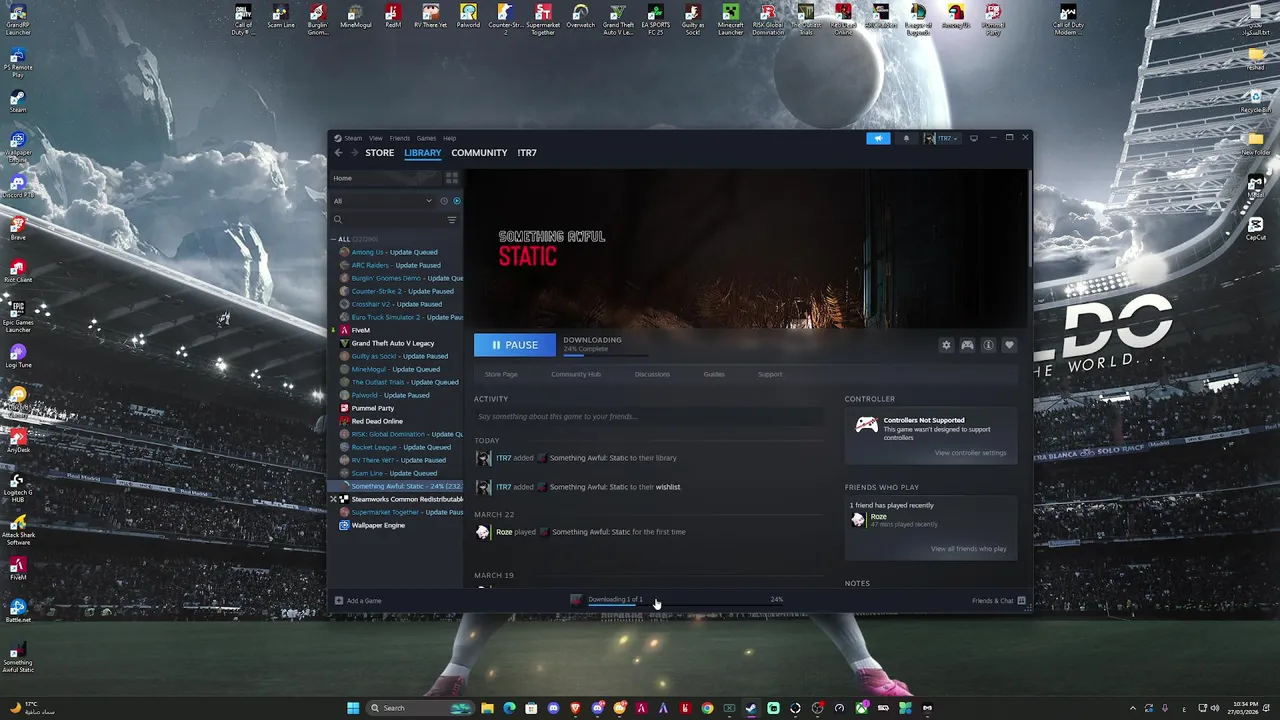Pause the download with PAUSE button

click(515, 345)
